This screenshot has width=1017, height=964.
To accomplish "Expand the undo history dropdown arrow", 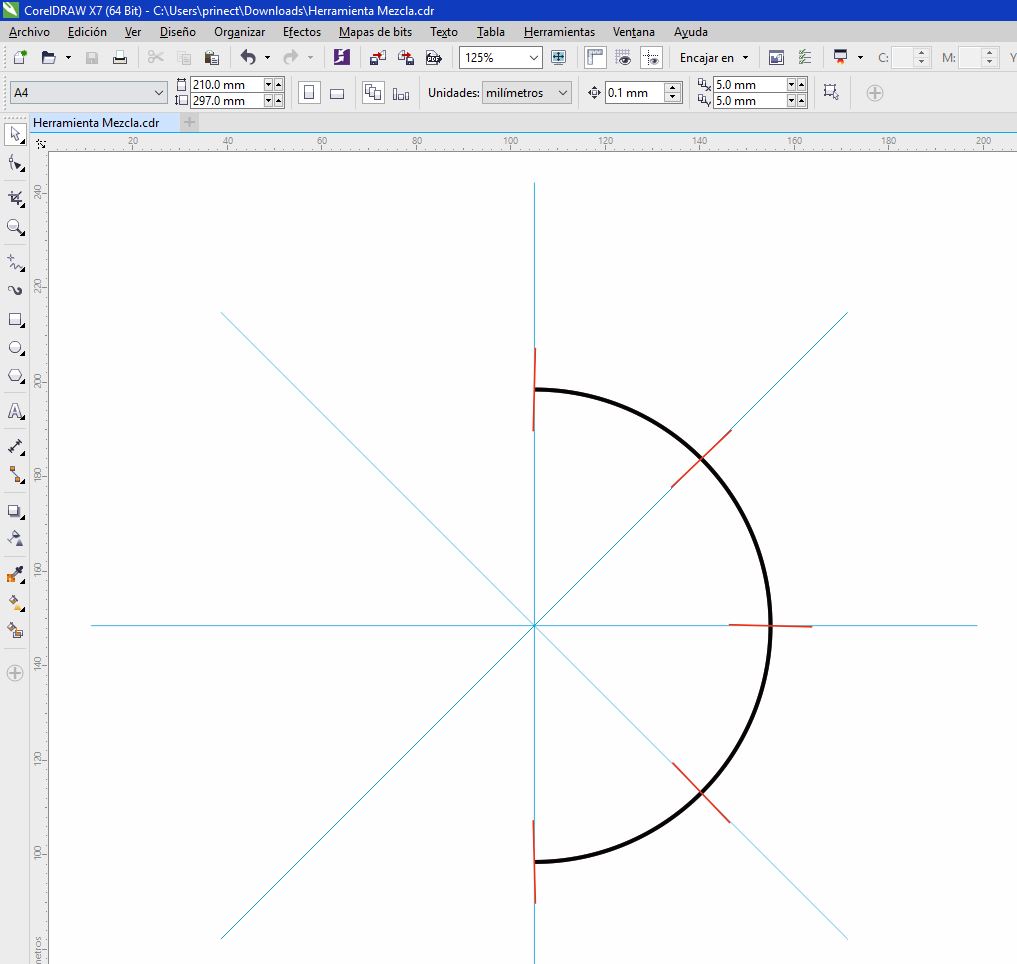I will tap(267, 58).
